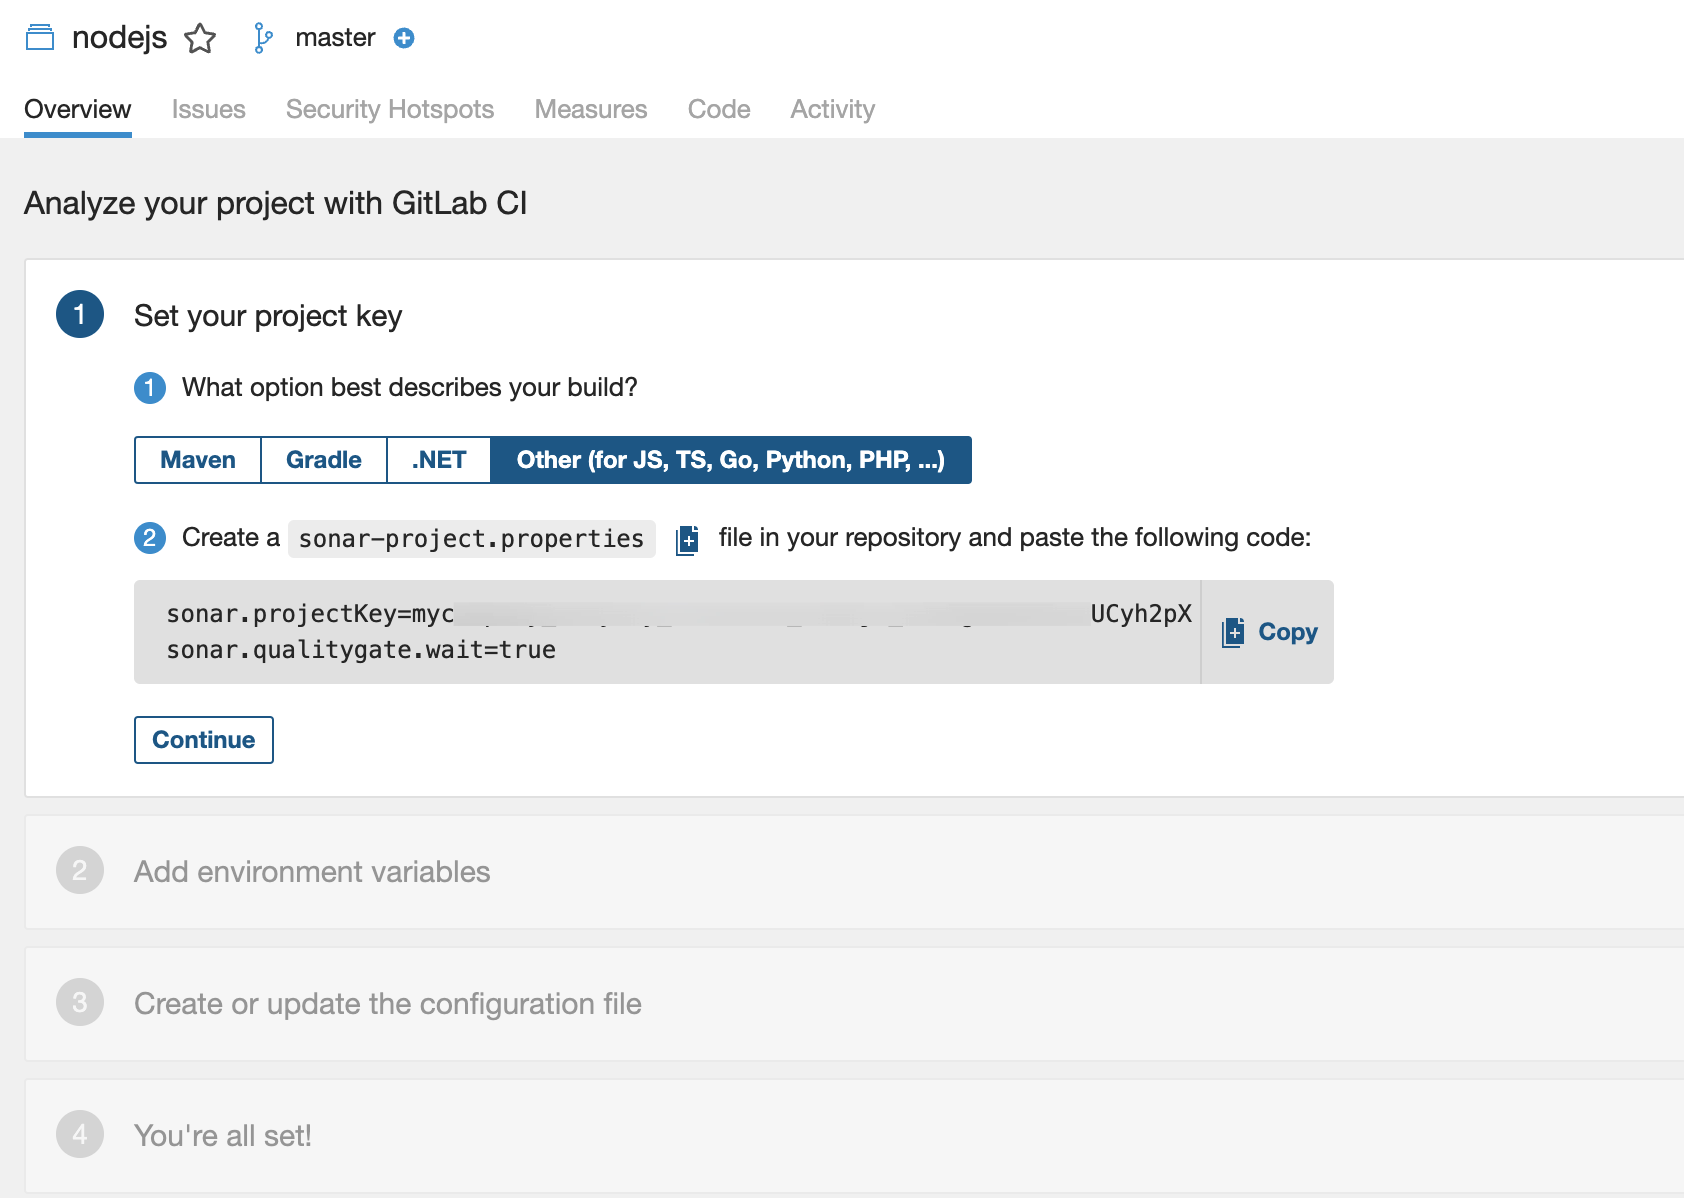Click the step 1 numbered circle
1684x1198 pixels.
pyautogui.click(x=80, y=315)
